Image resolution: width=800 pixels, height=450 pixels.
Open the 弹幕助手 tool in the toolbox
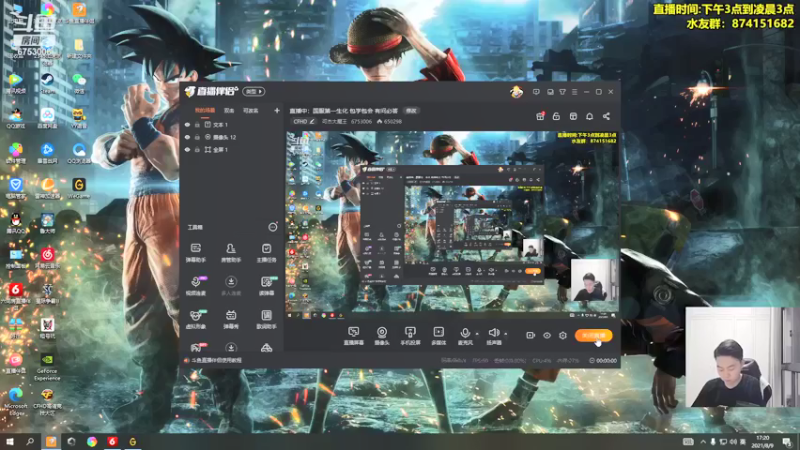click(x=195, y=253)
